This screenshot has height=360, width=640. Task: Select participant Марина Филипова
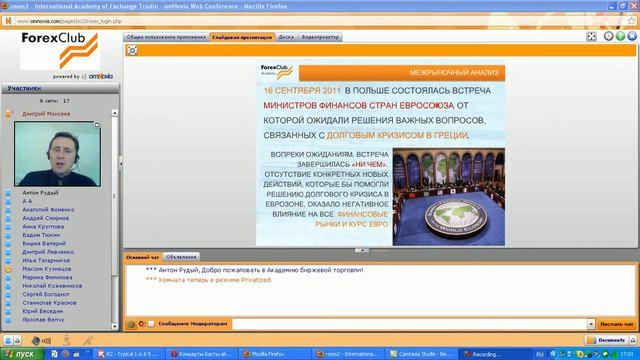pyautogui.click(x=47, y=278)
